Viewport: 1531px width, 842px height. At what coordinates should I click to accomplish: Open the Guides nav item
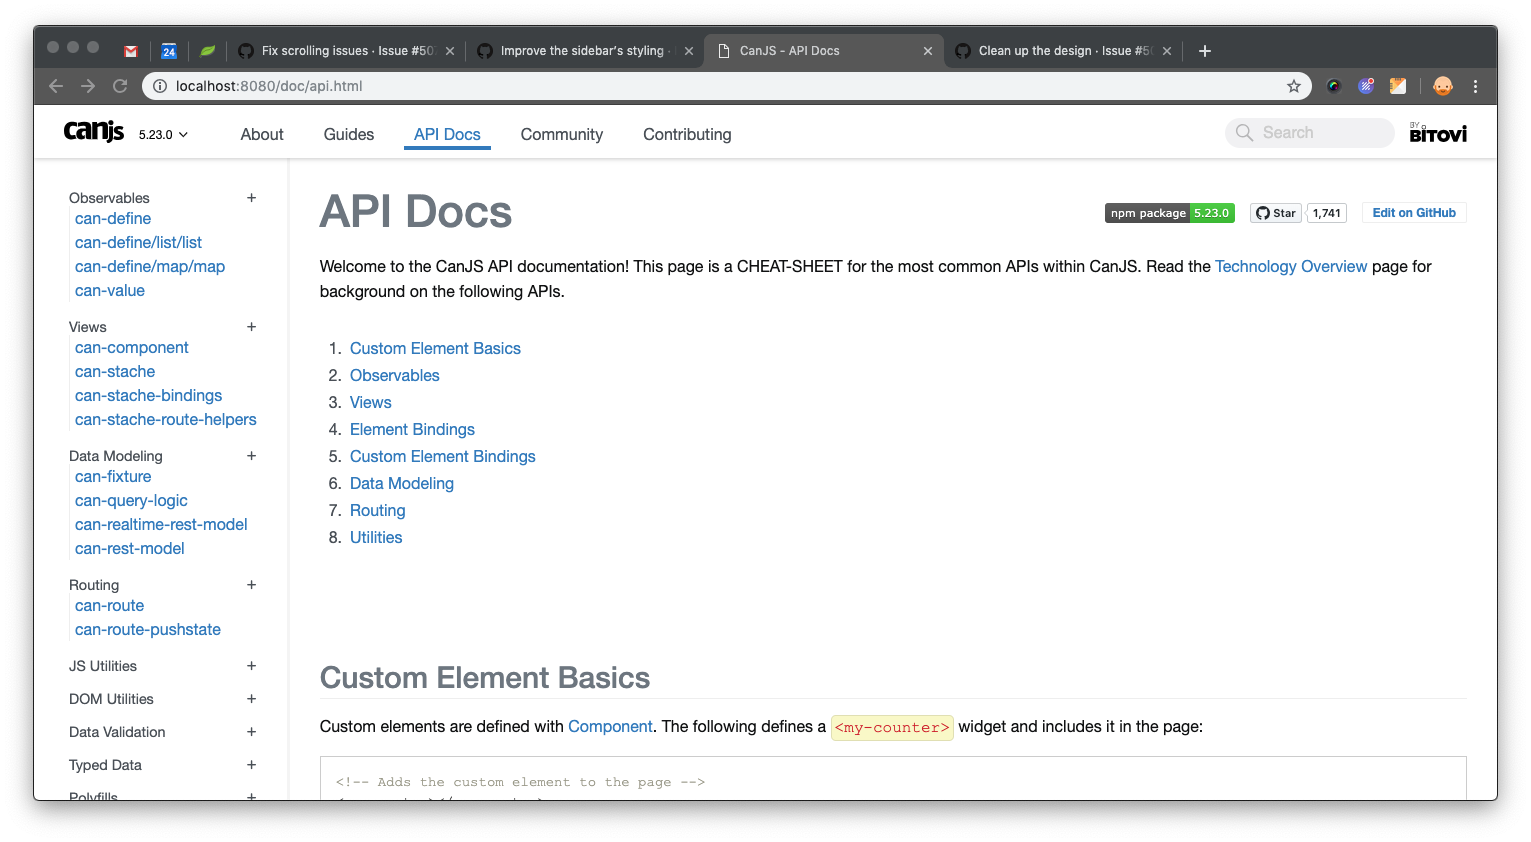pos(349,134)
